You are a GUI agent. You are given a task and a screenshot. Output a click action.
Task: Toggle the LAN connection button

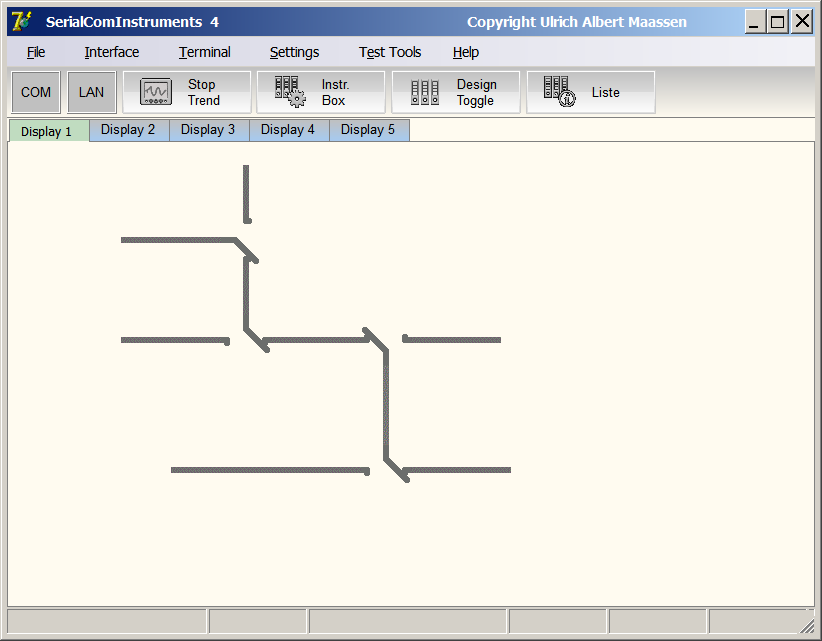point(91,92)
